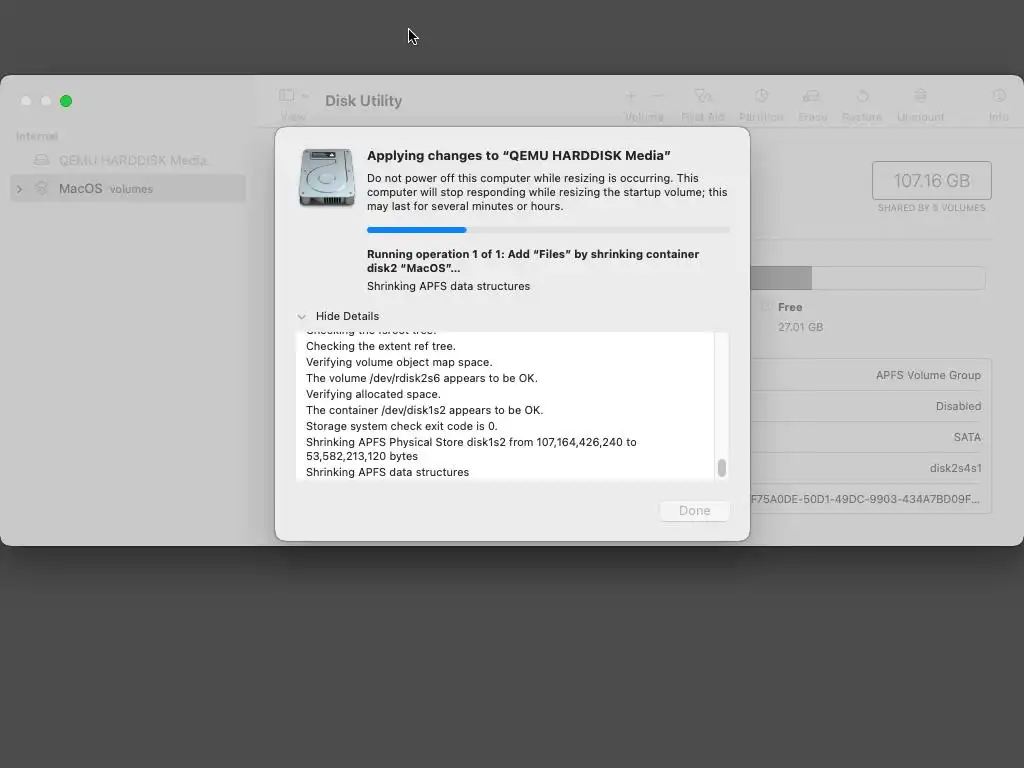Open the Partition toolbar tool
Viewport: 1024px width, 768px height.
coord(761,96)
